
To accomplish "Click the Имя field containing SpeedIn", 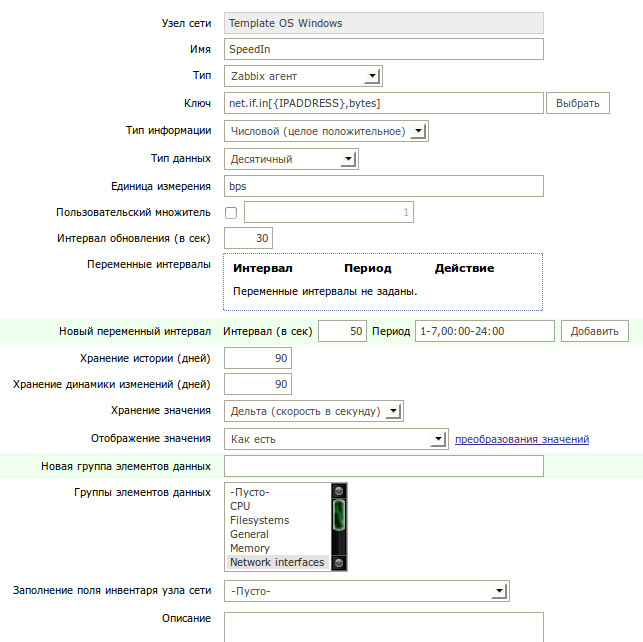I will click(x=383, y=49).
